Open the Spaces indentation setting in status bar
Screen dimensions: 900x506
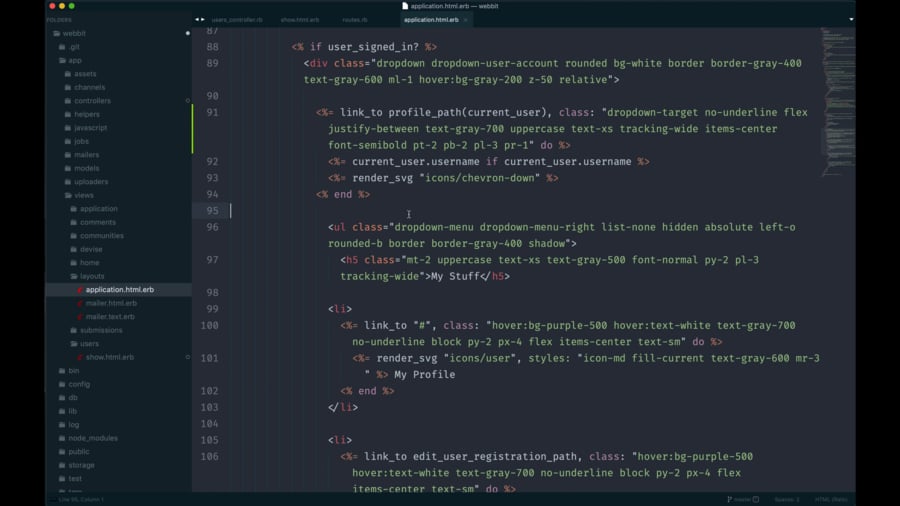786,499
